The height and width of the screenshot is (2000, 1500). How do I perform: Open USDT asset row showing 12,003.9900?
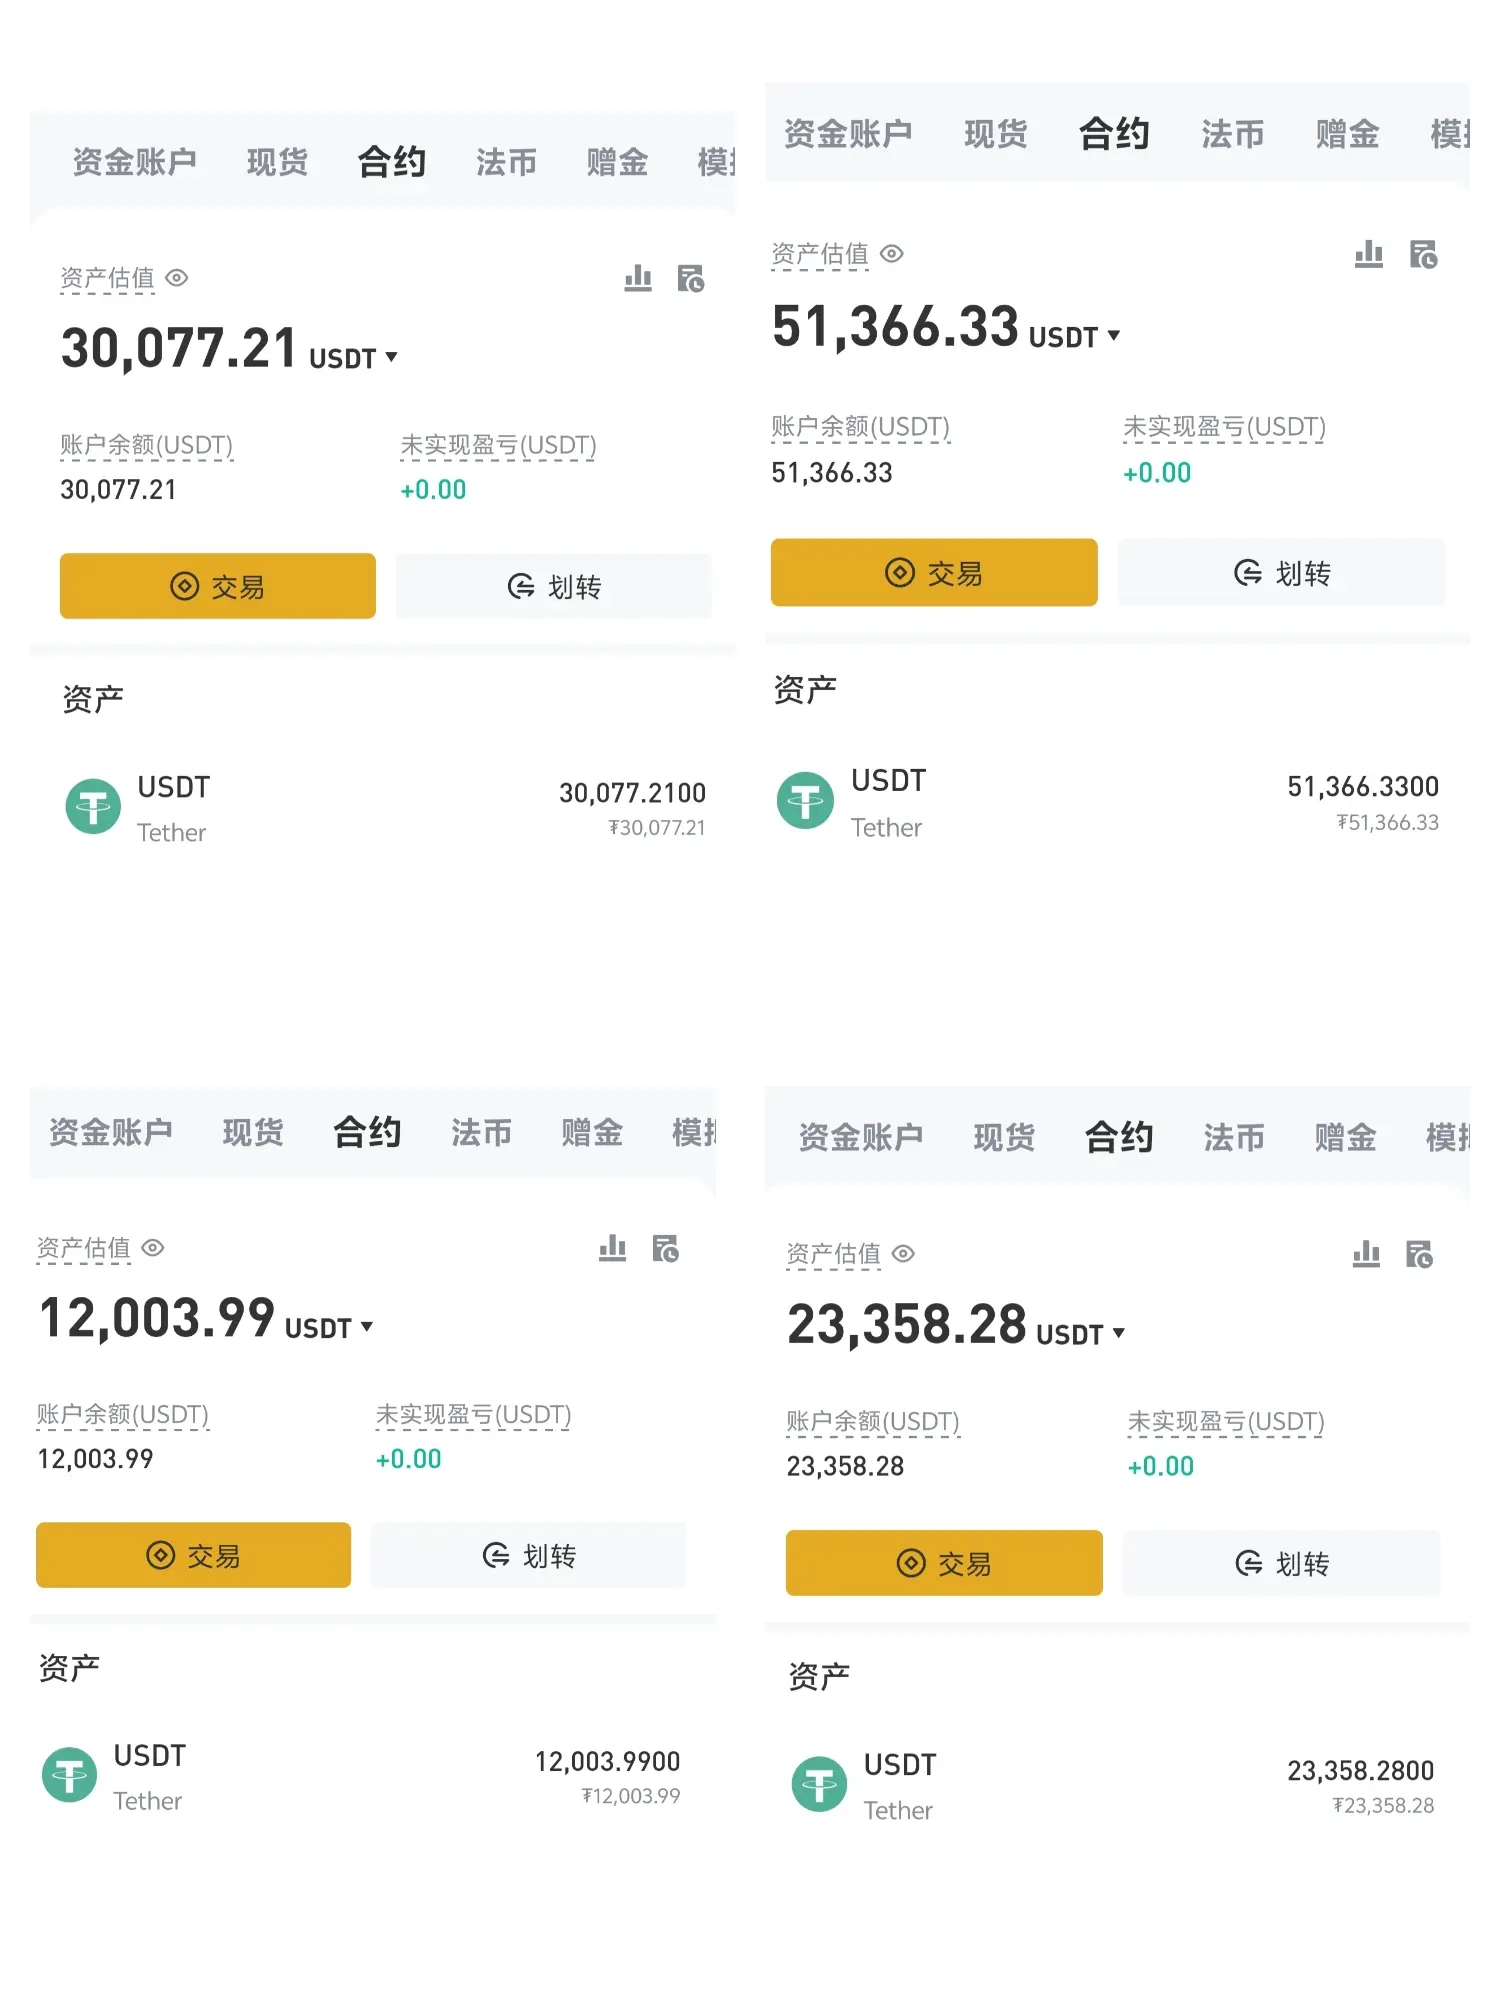[361, 1776]
